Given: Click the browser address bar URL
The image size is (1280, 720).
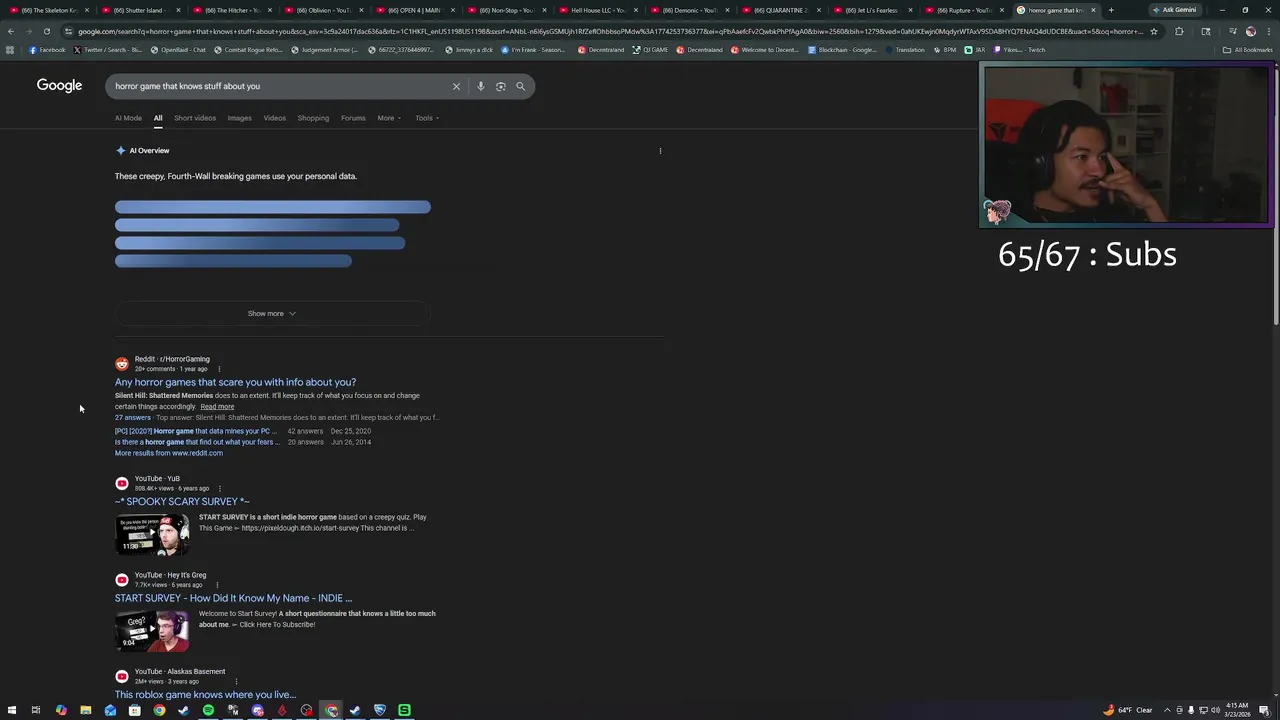Looking at the screenshot, I should [610, 31].
